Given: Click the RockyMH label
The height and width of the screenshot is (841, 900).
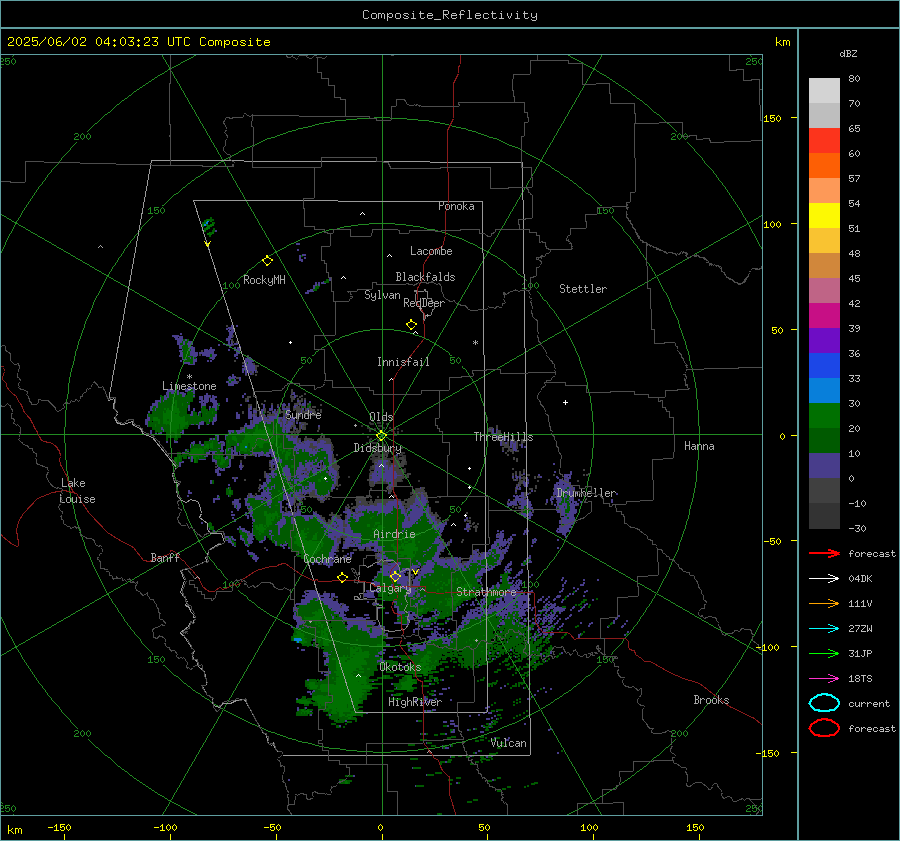Looking at the screenshot, I should 264,280.
